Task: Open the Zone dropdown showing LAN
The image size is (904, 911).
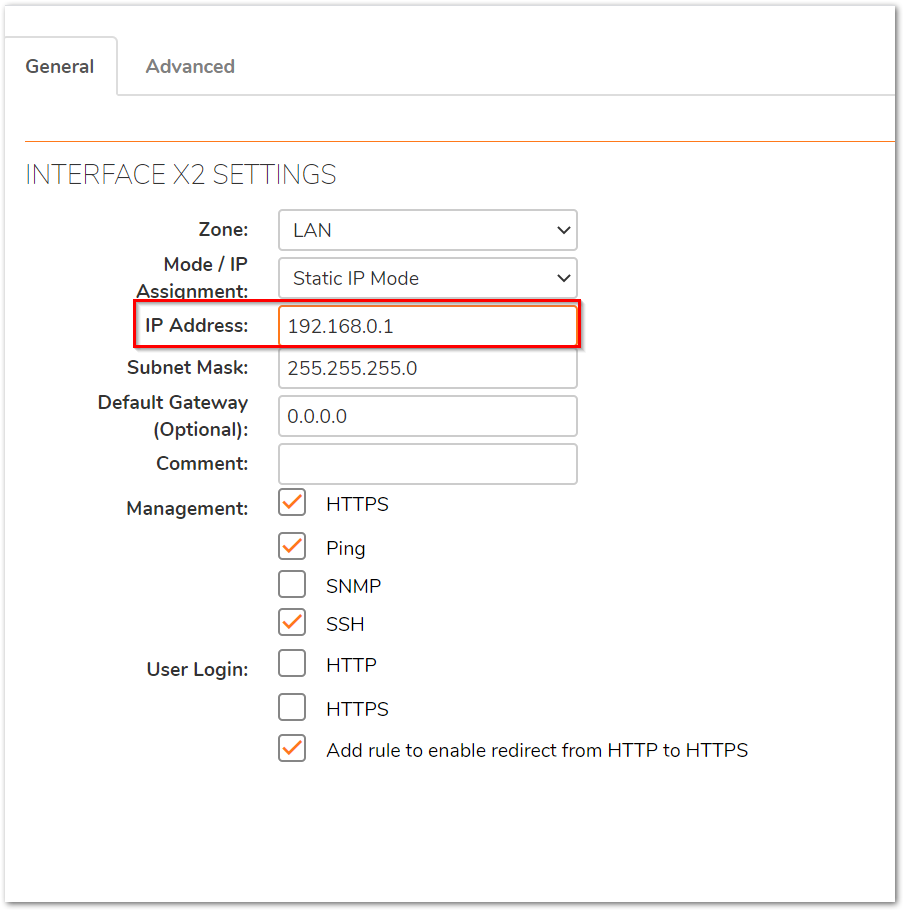Action: point(428,230)
